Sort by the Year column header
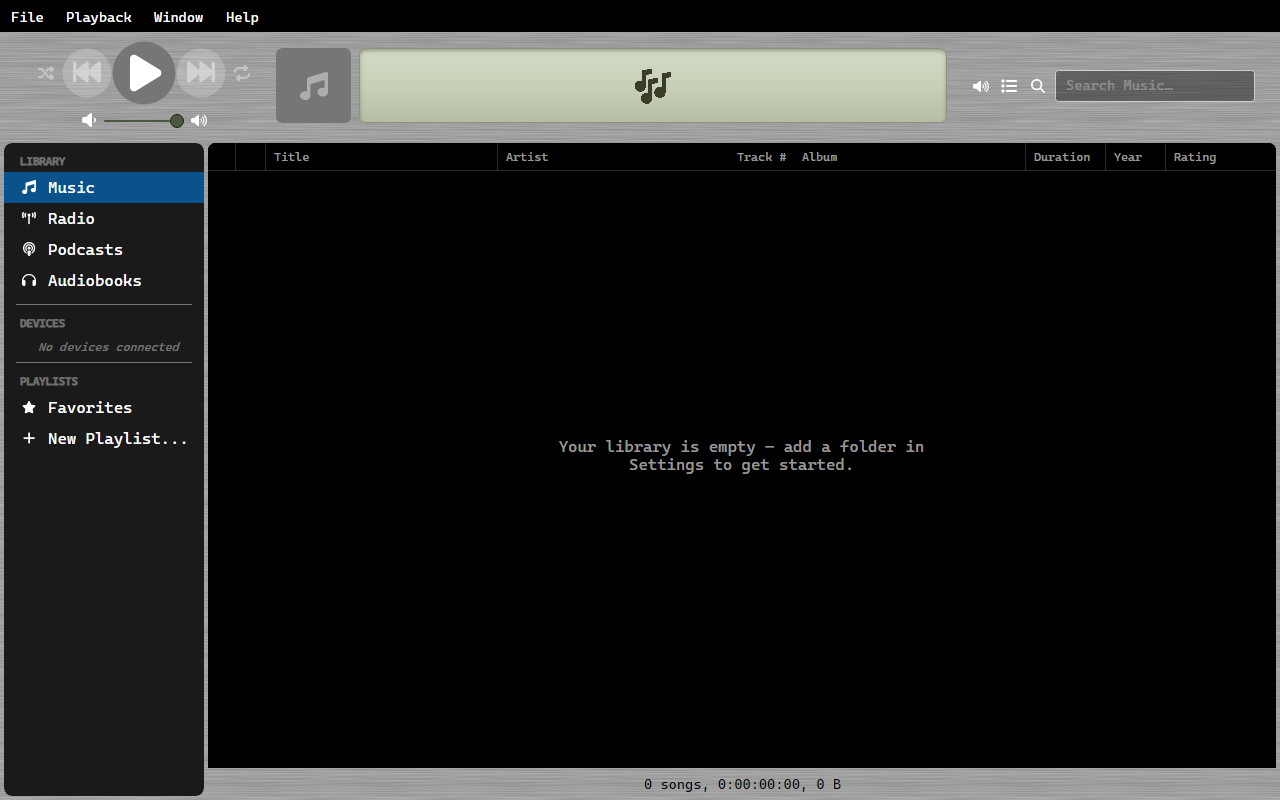The width and height of the screenshot is (1280, 800). 1135,157
